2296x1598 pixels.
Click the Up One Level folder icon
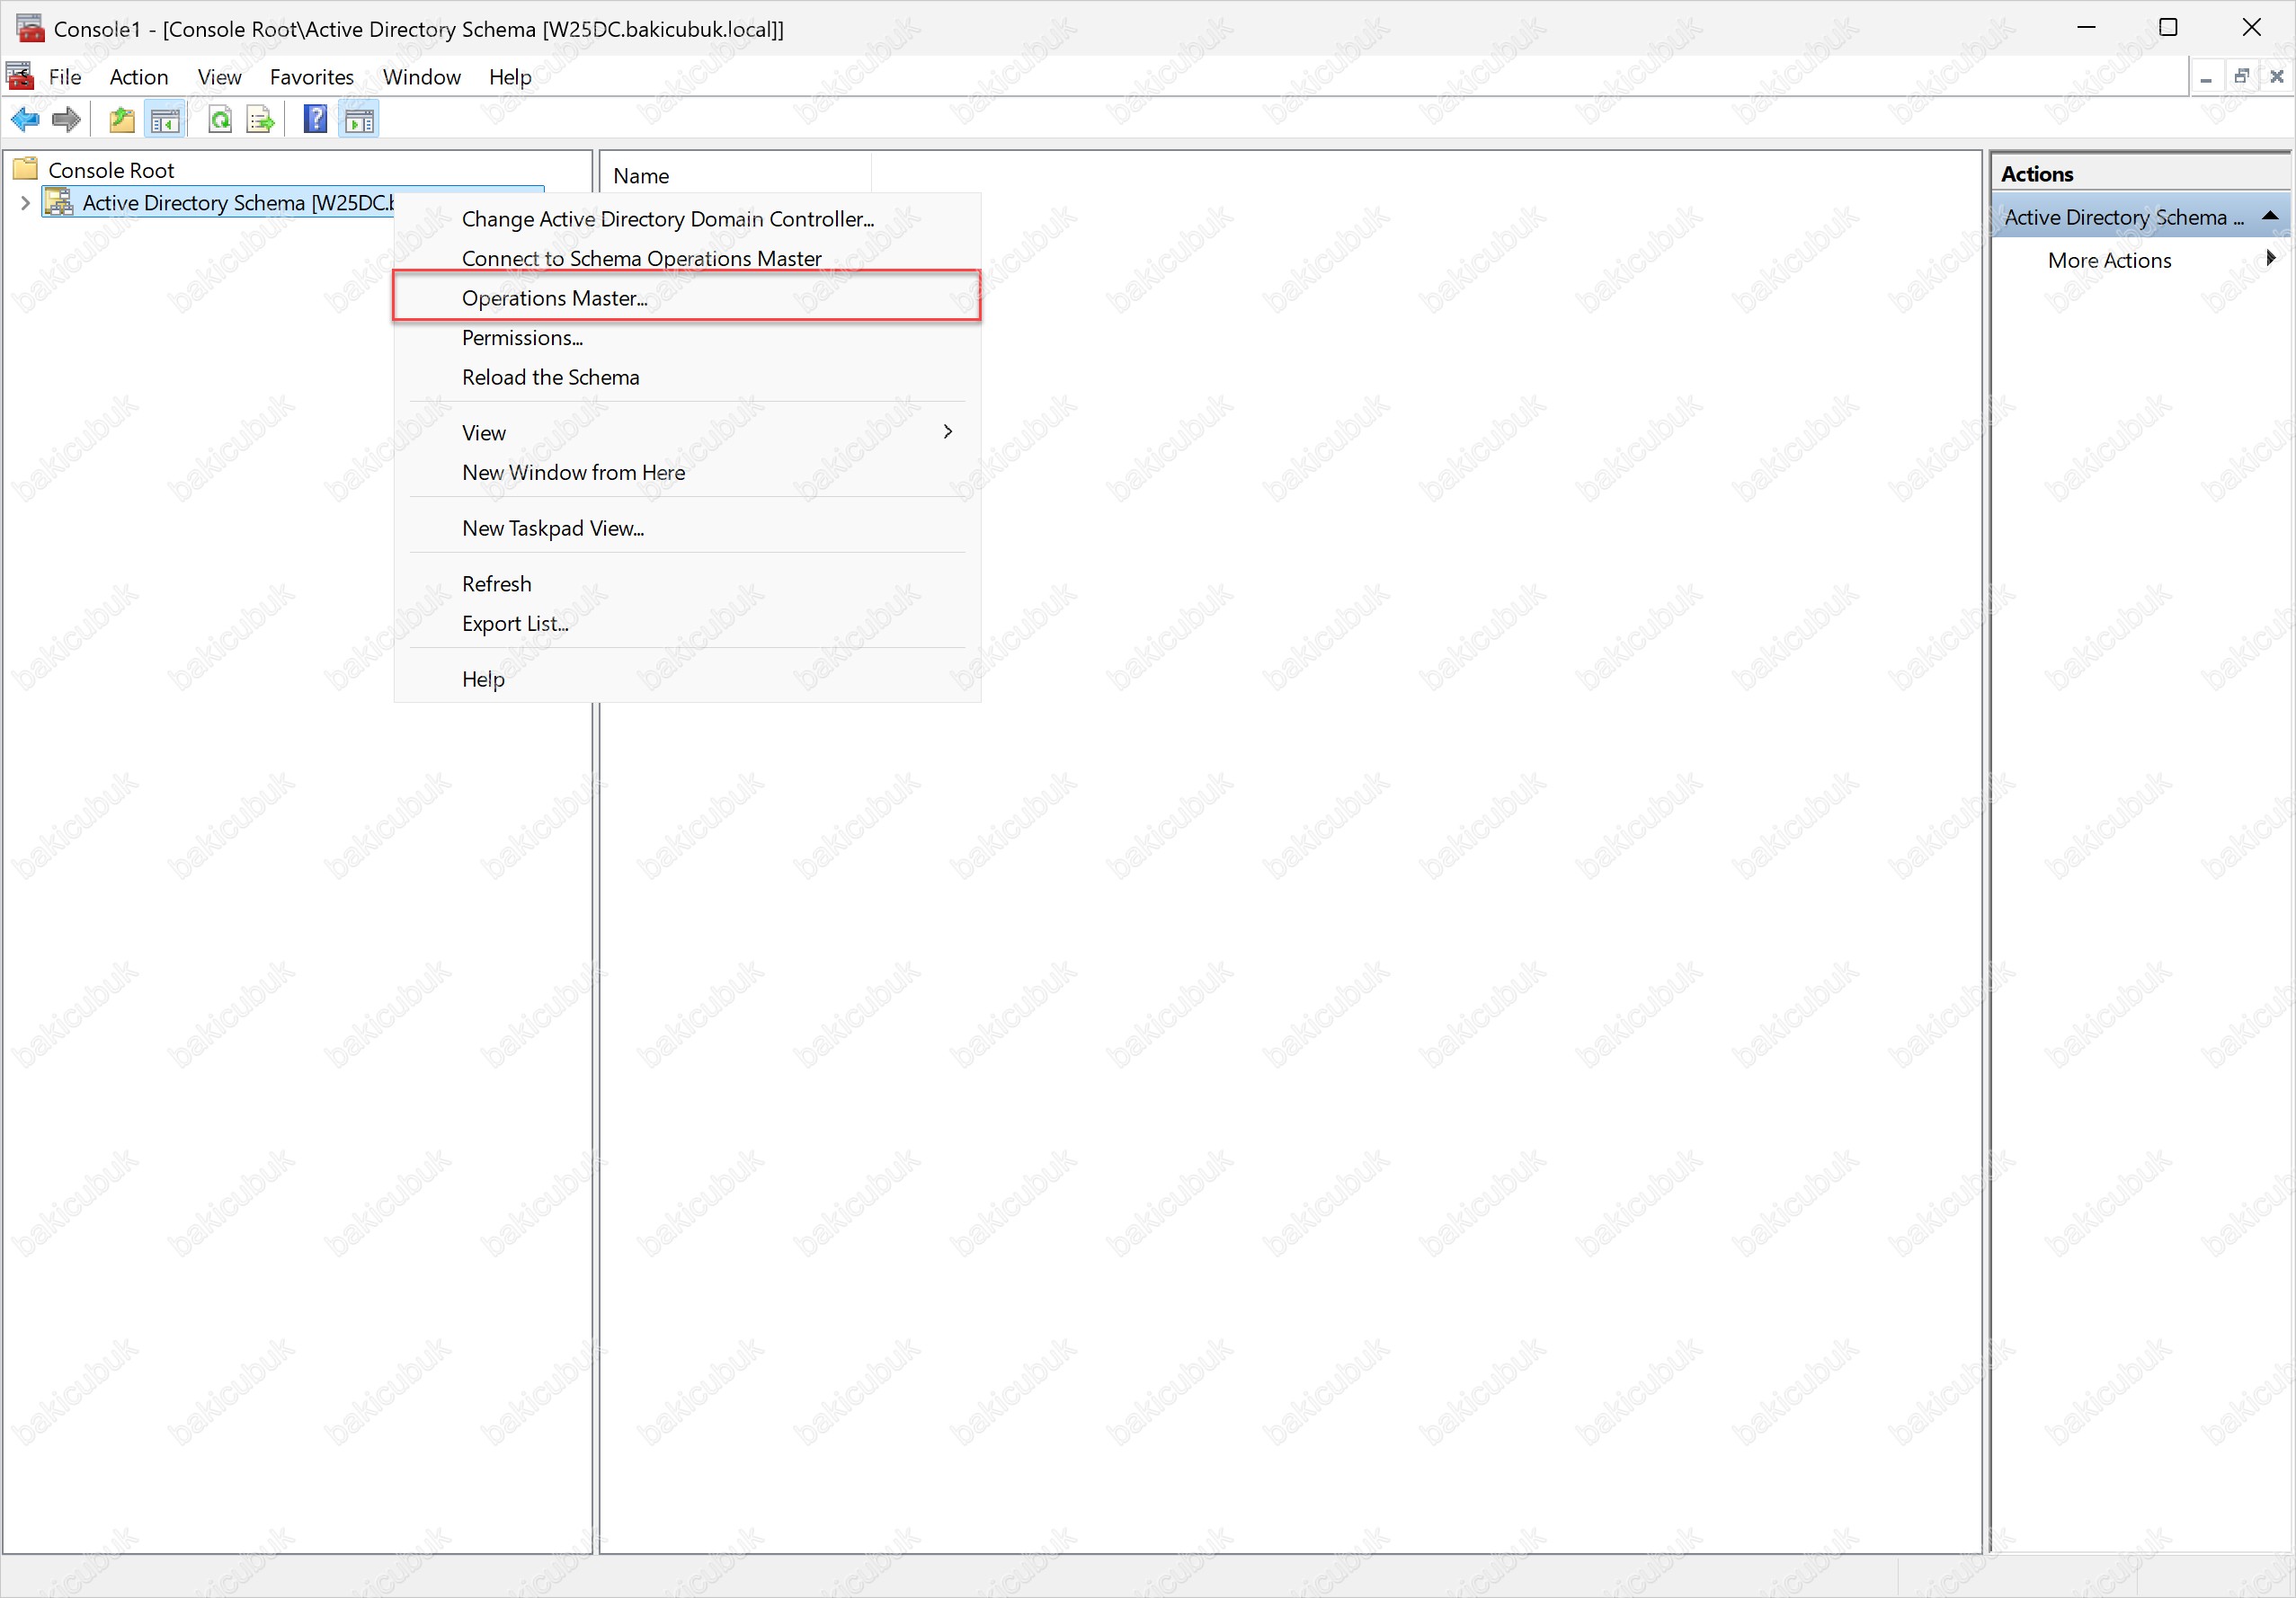point(121,120)
